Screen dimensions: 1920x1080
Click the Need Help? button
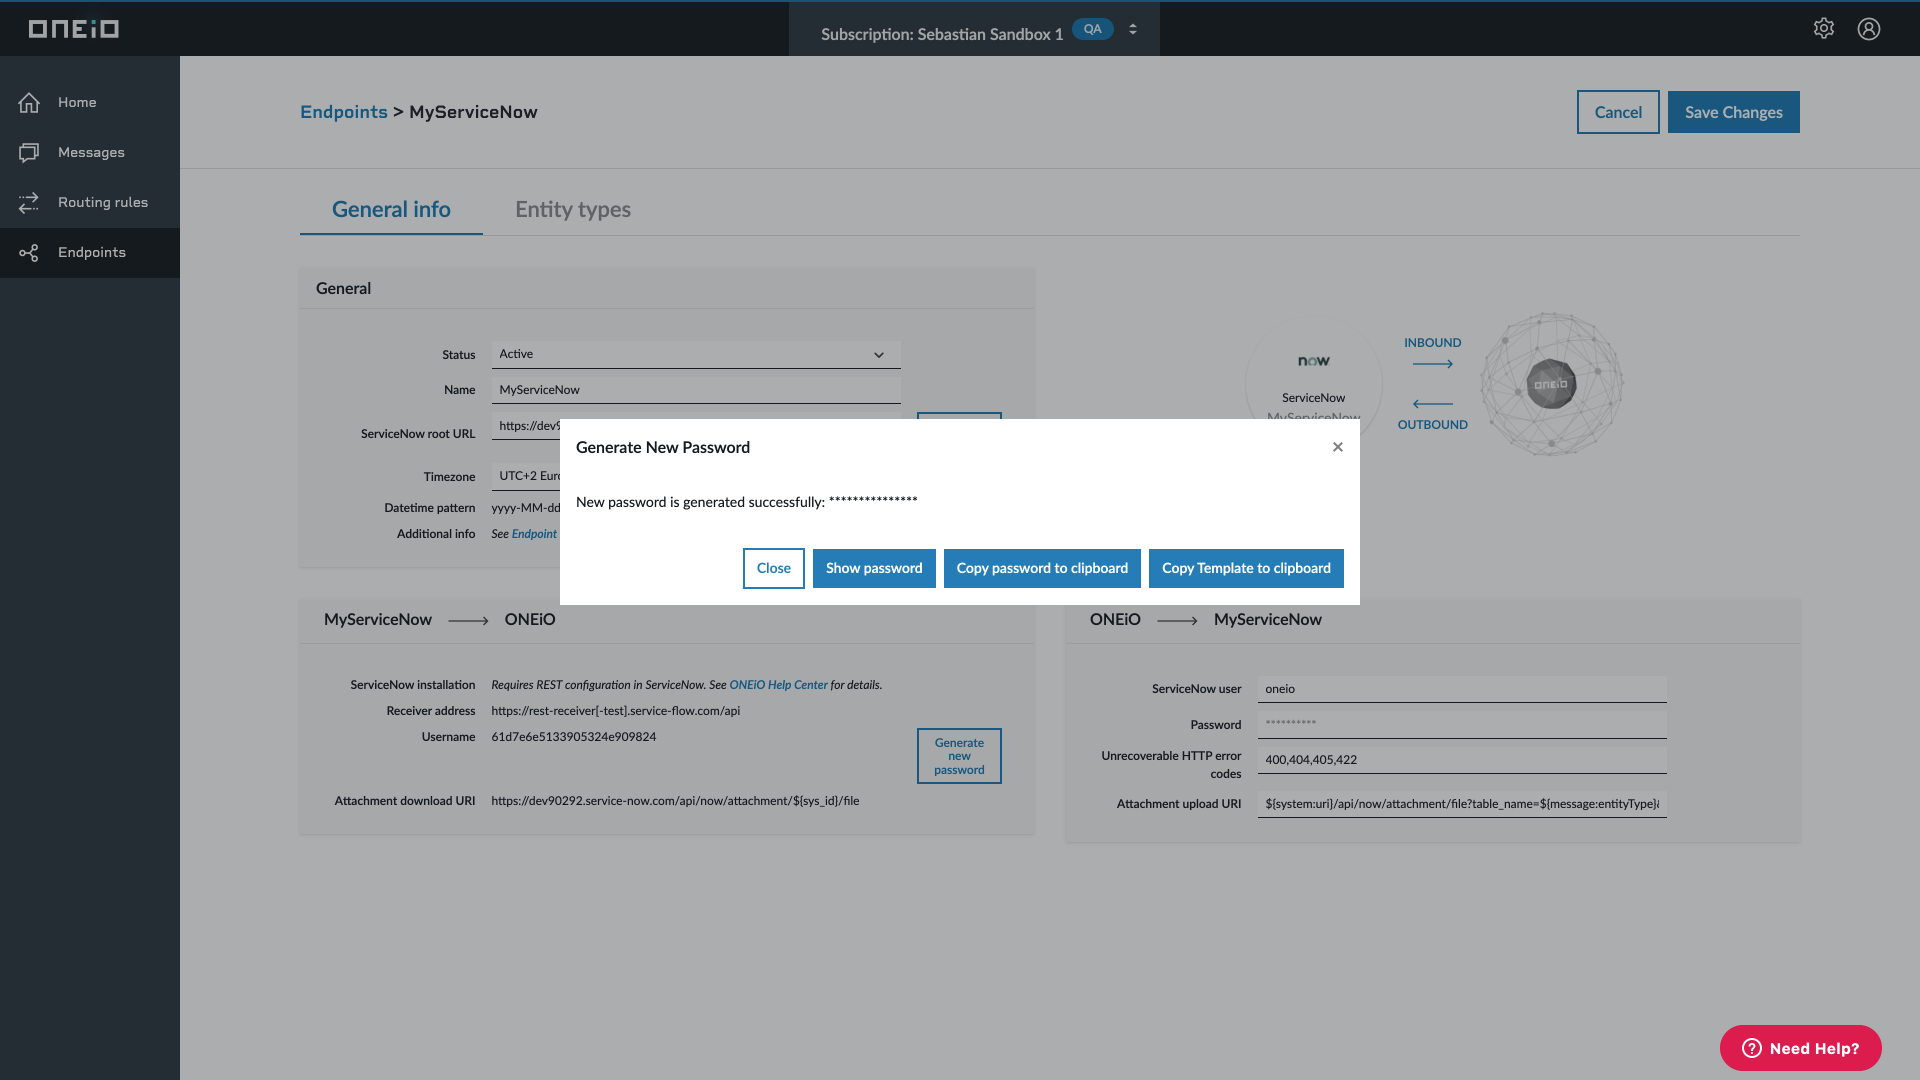tap(1801, 1048)
